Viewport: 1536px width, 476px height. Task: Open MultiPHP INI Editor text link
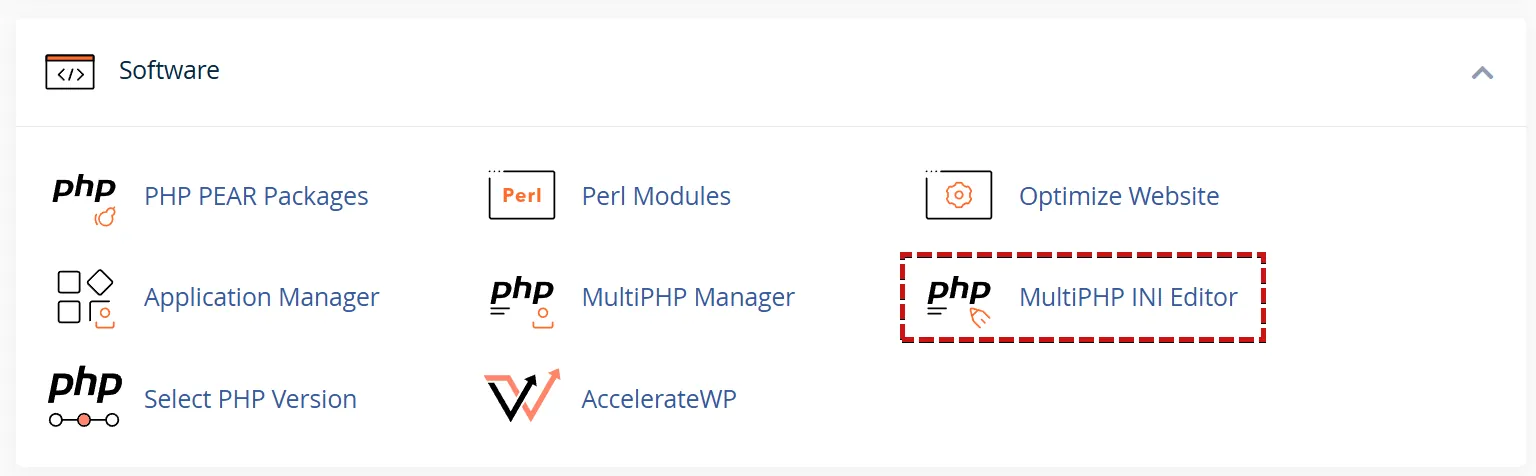(1128, 297)
